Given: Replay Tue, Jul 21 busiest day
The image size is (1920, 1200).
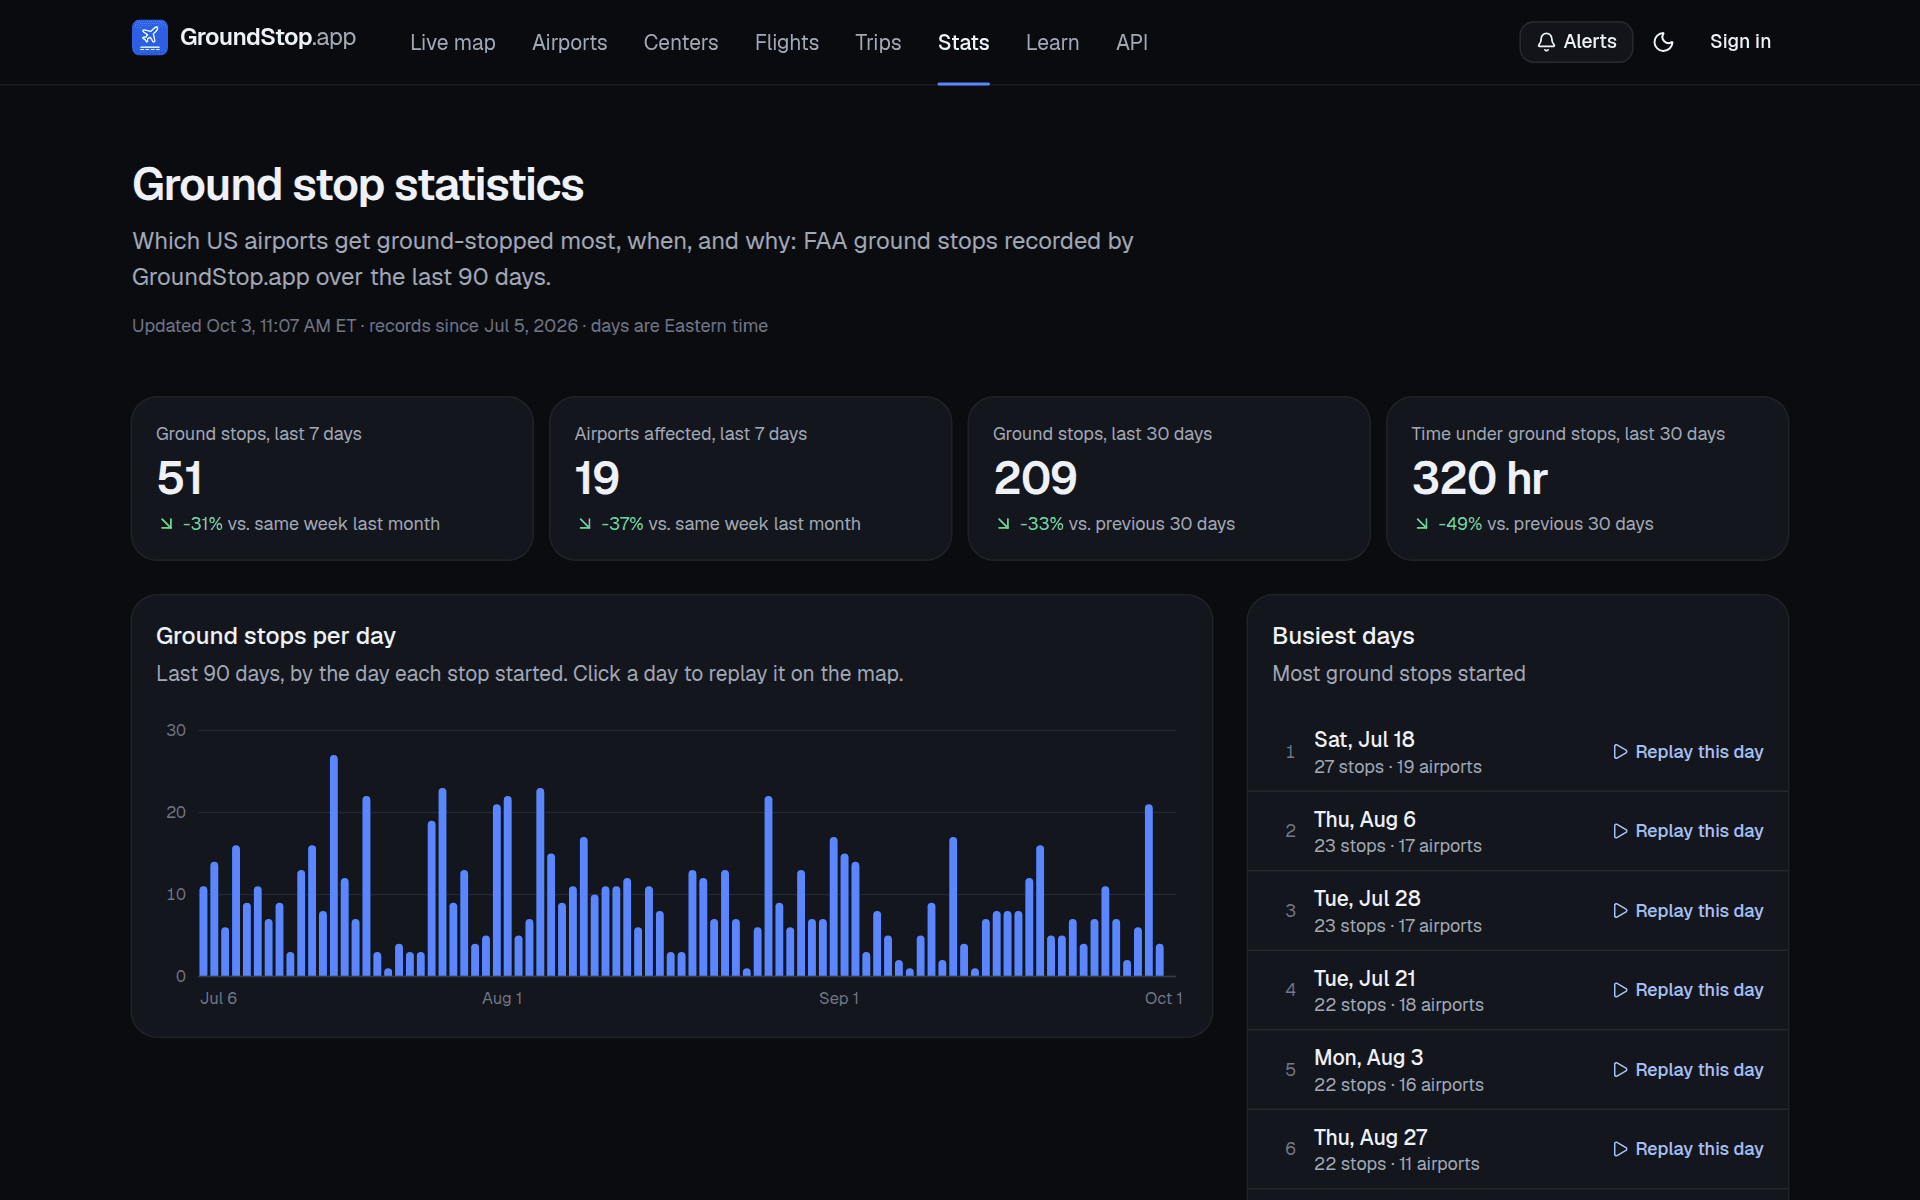Looking at the screenshot, I should [x=1688, y=990].
